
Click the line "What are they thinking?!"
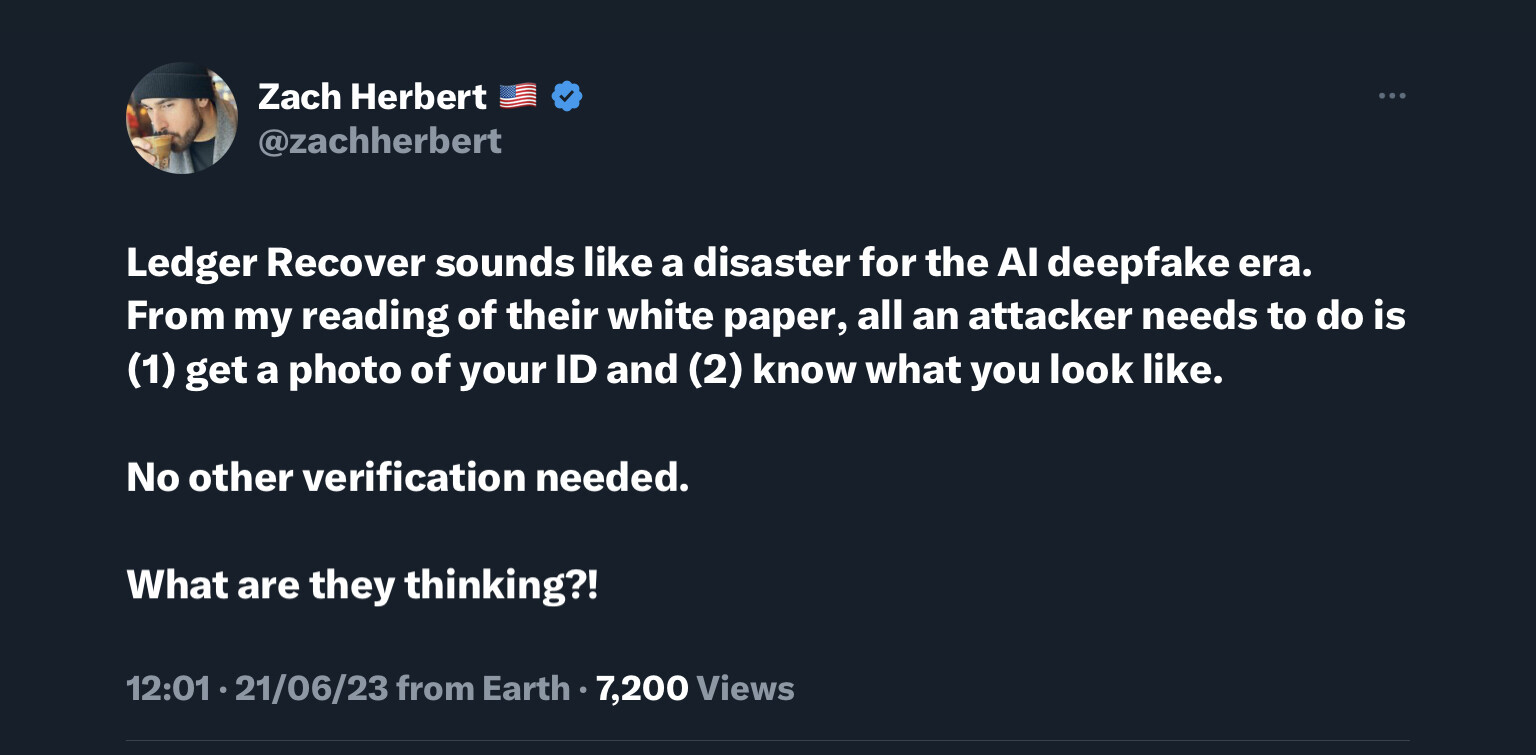[362, 584]
